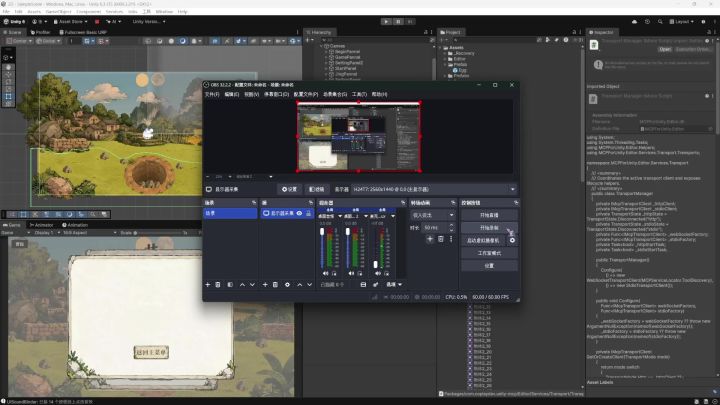Click Unity Play button in top toolbar

pos(386,22)
